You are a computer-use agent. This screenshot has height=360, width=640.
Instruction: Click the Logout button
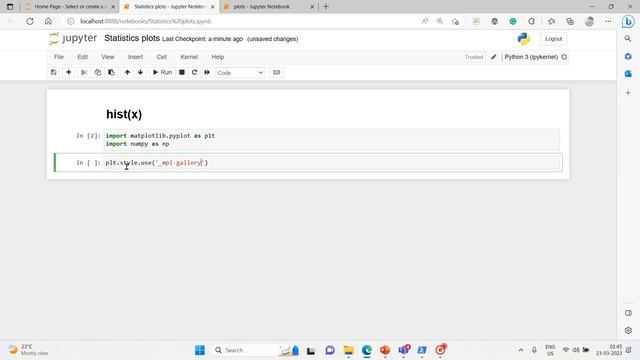coord(553,39)
